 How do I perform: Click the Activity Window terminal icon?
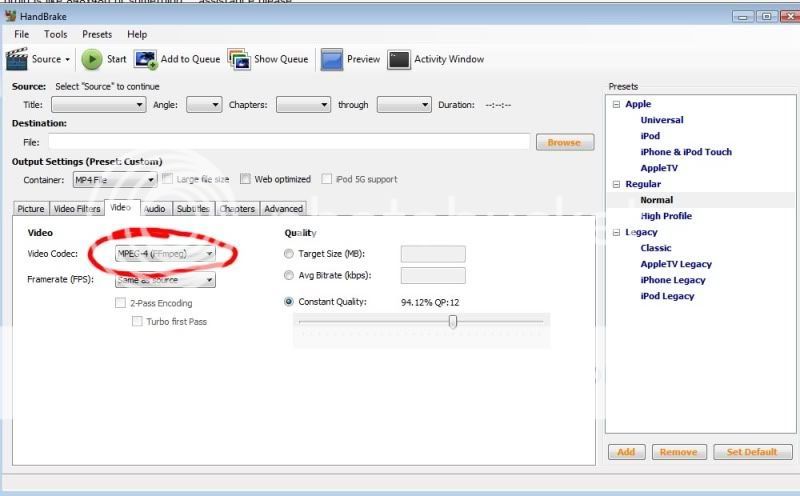coord(398,59)
